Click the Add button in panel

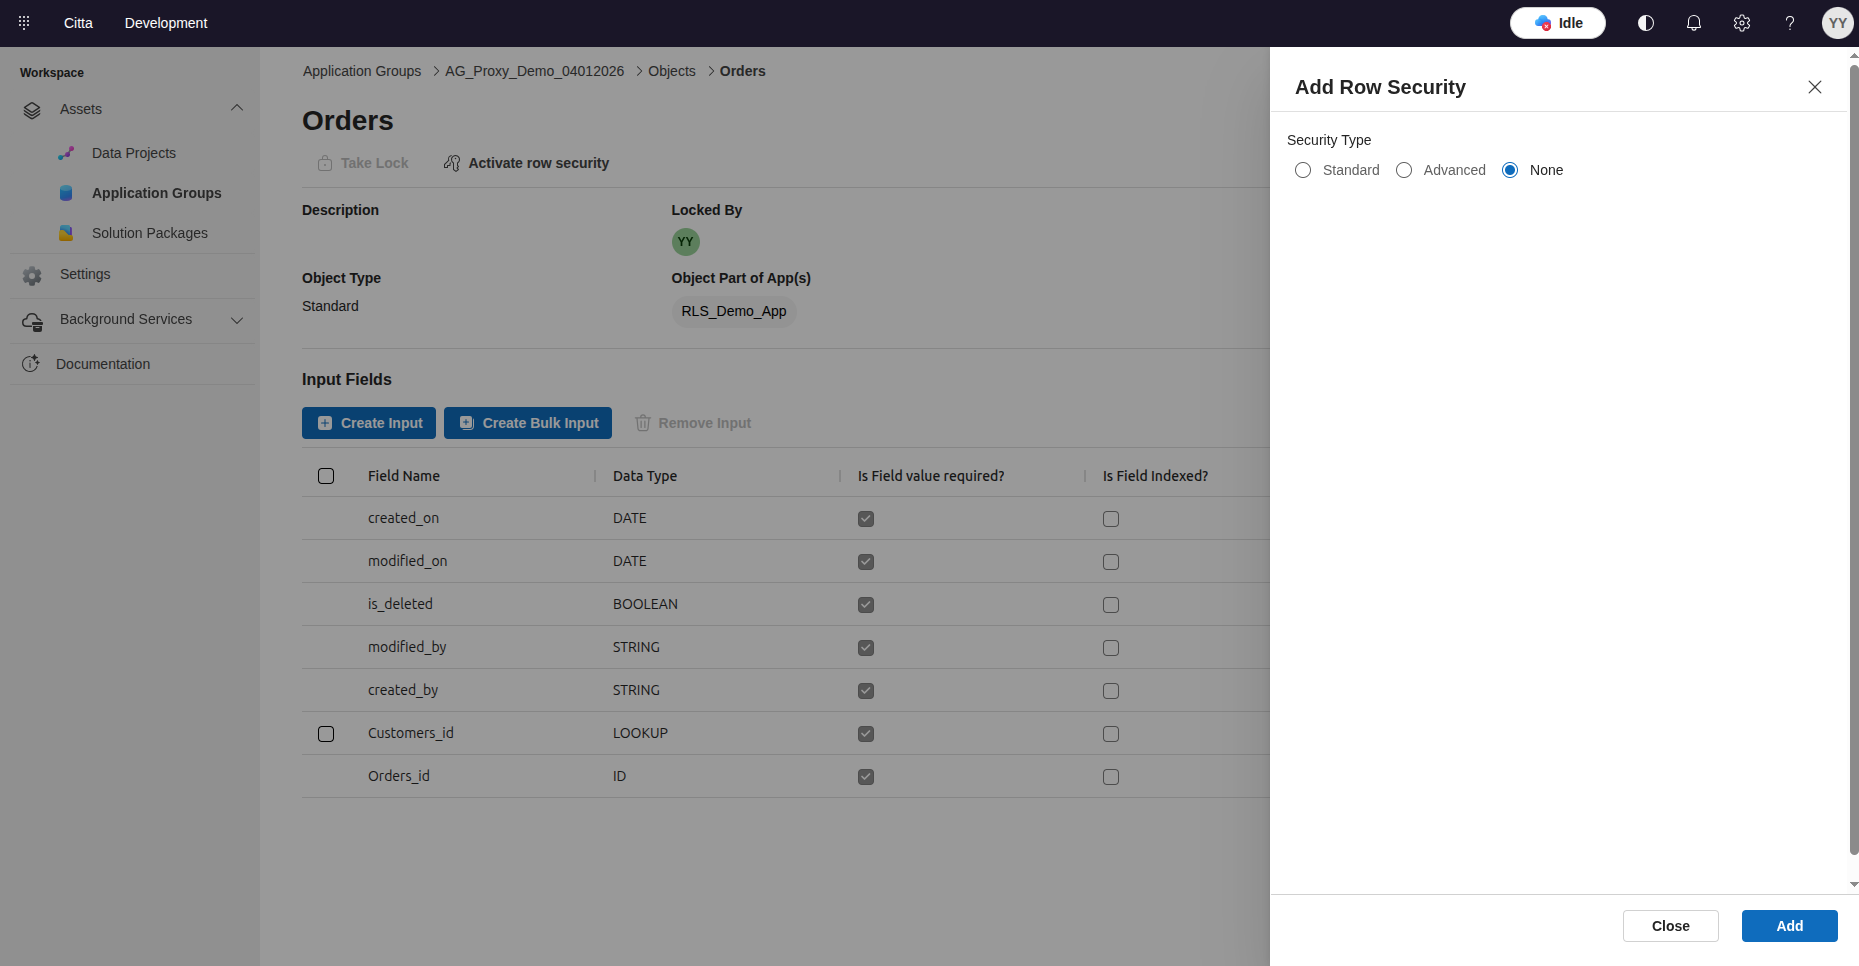pos(1789,926)
